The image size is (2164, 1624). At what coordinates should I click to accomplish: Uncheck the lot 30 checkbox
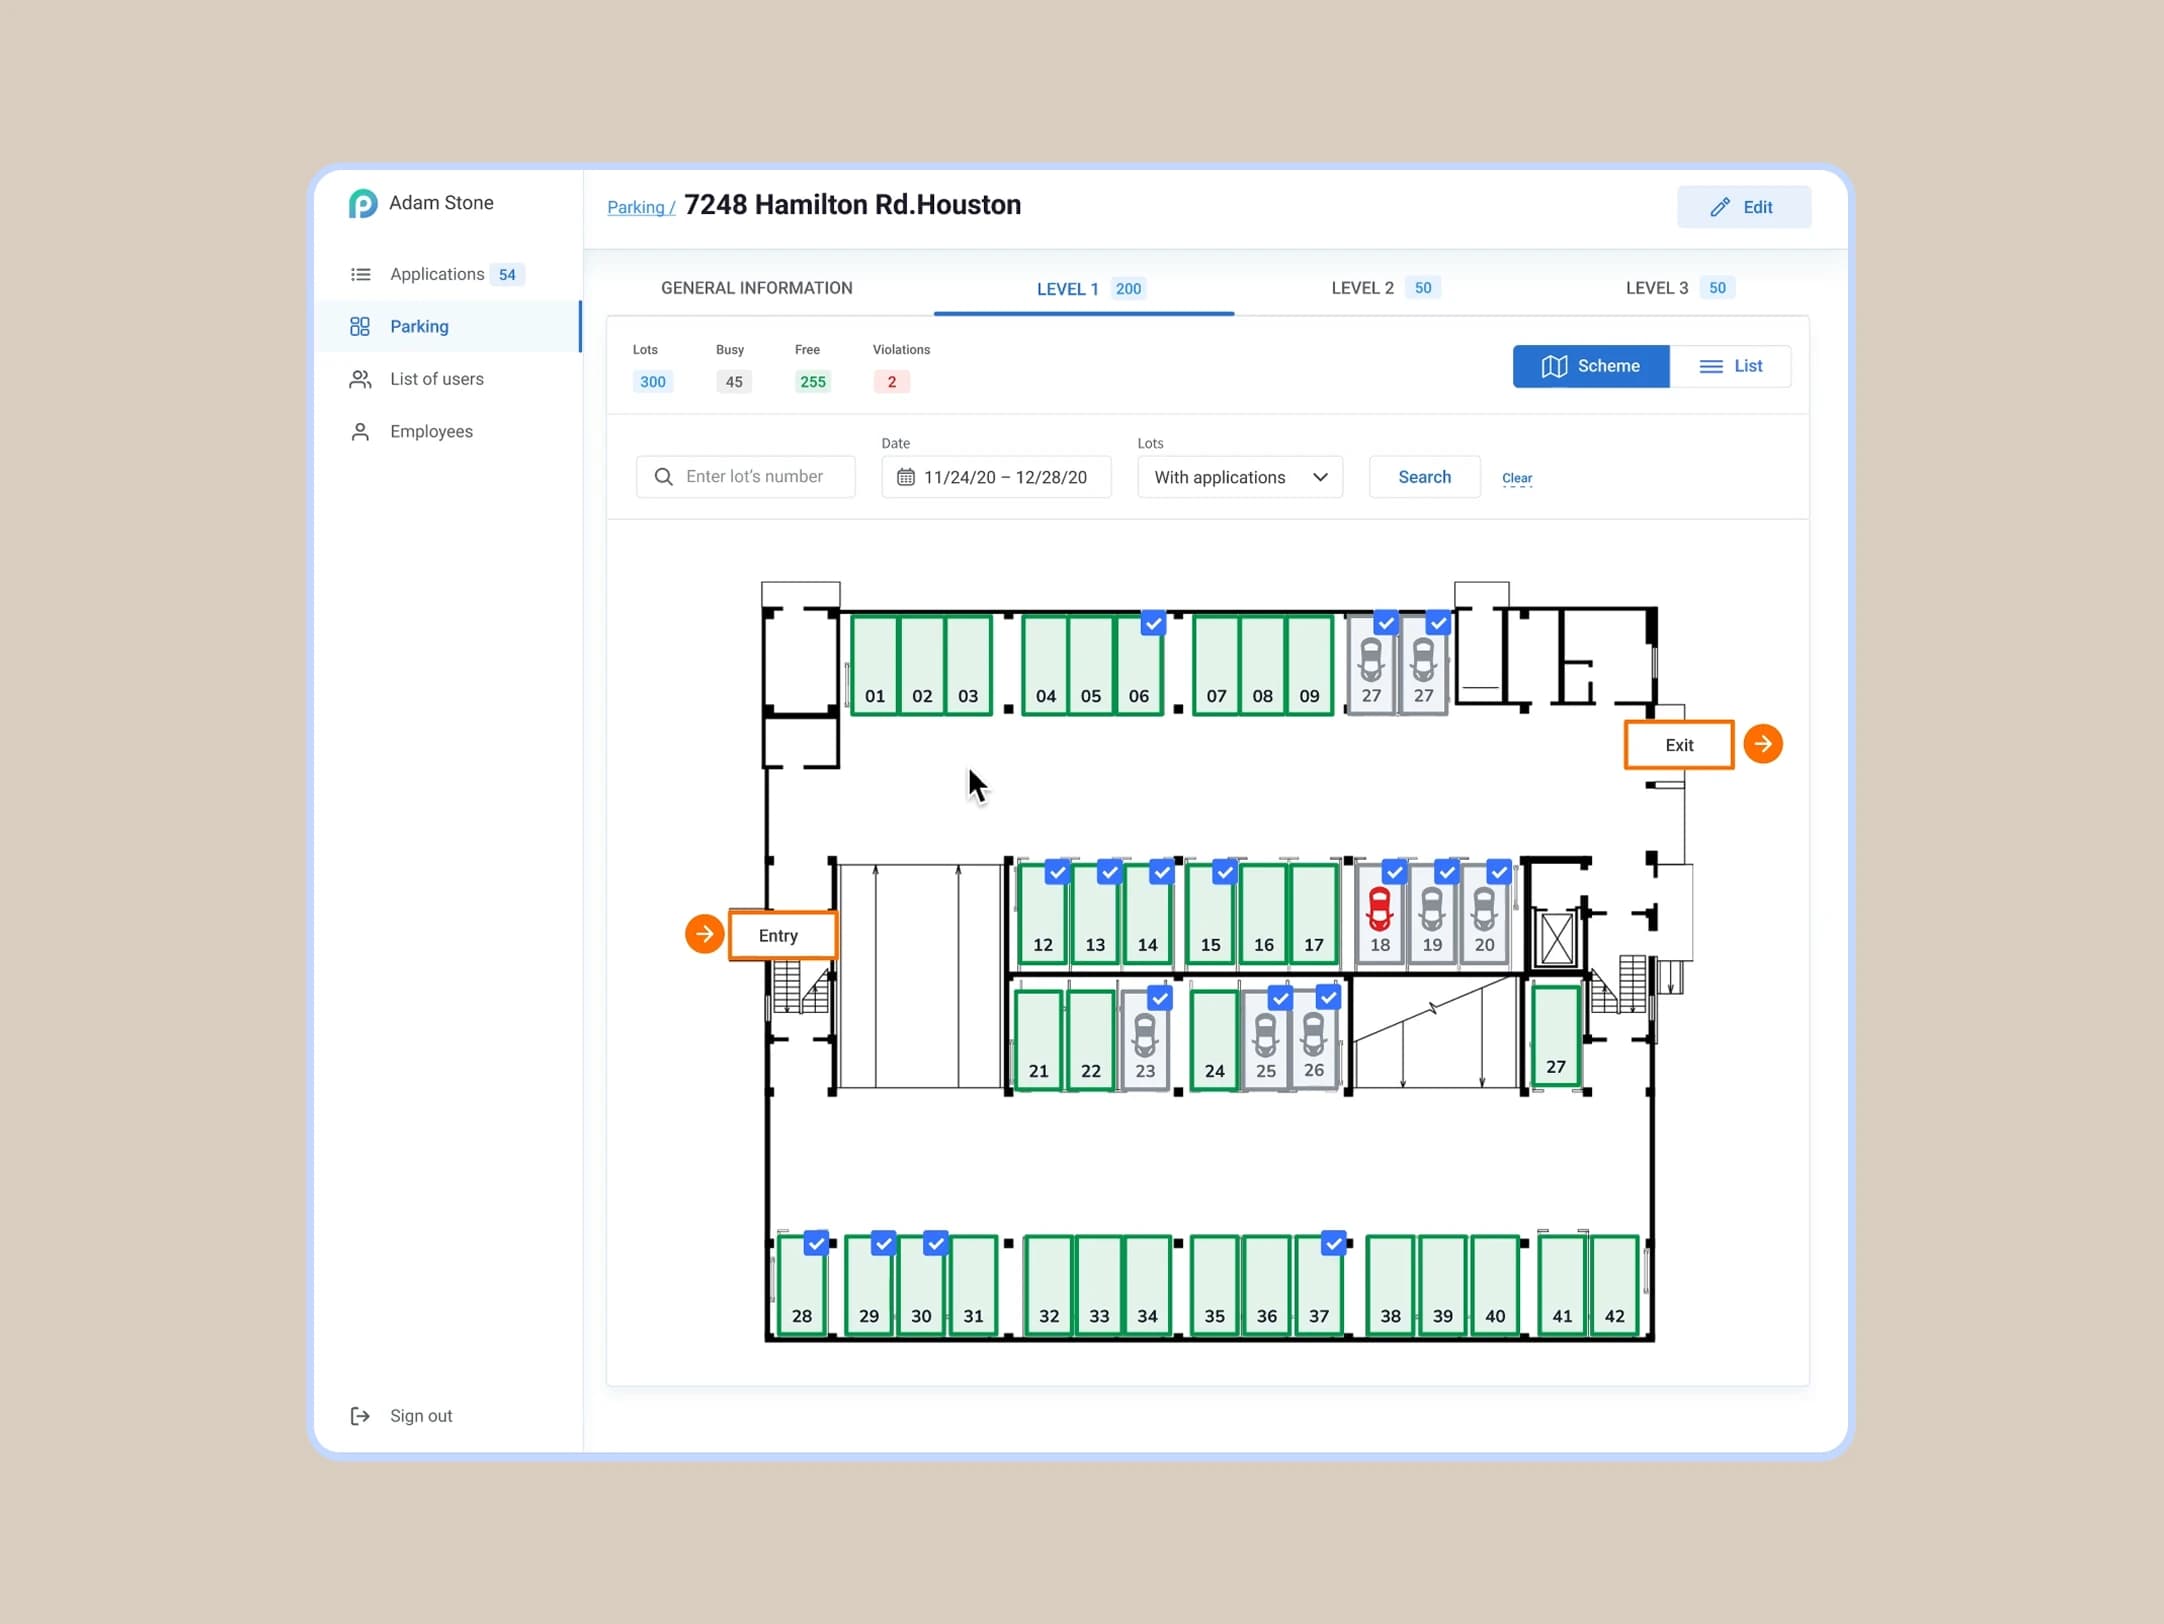935,1243
